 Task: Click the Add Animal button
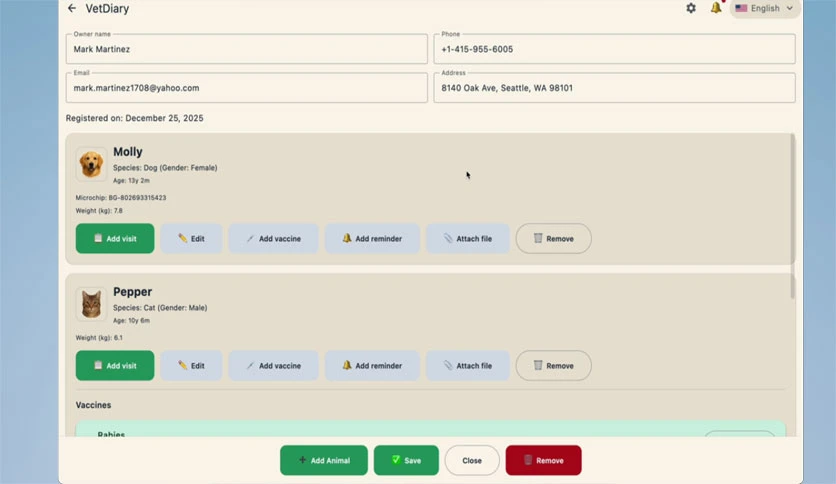pyautogui.click(x=324, y=460)
